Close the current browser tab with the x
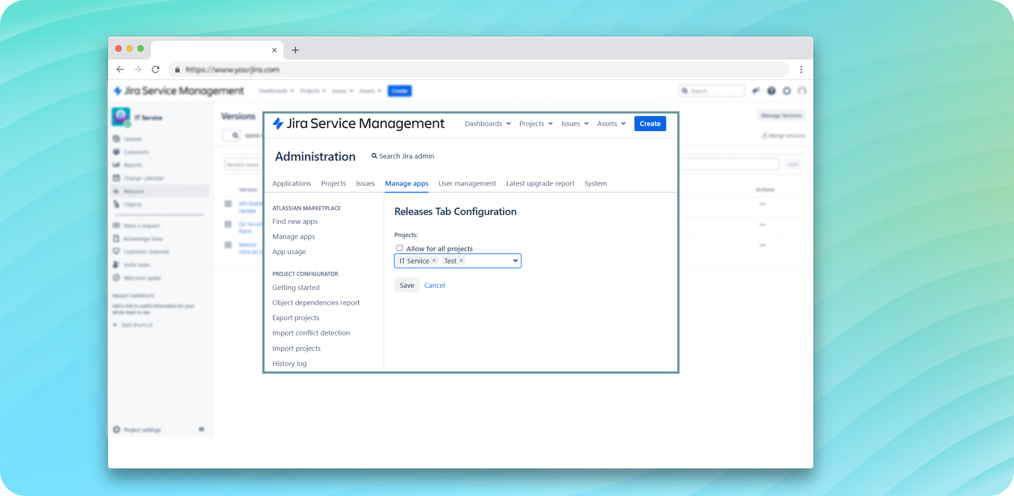 pos(274,50)
